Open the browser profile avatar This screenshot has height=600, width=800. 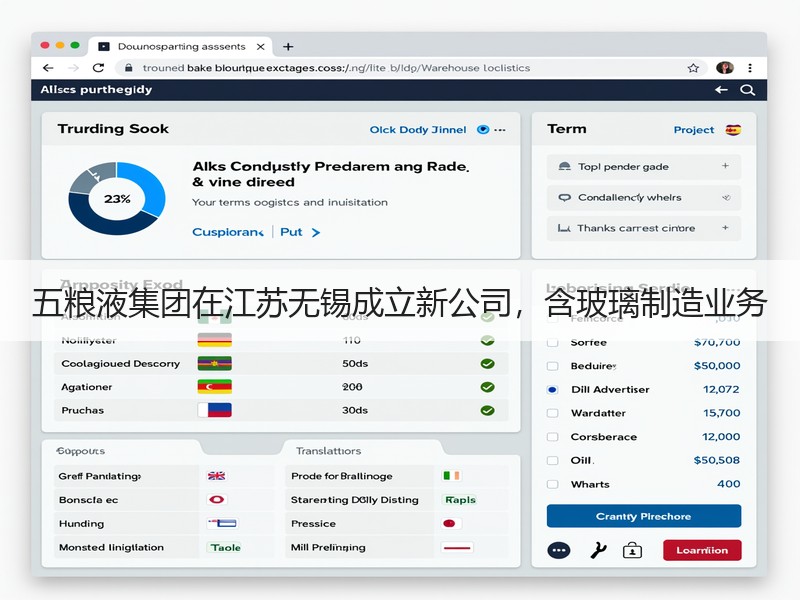(x=724, y=68)
